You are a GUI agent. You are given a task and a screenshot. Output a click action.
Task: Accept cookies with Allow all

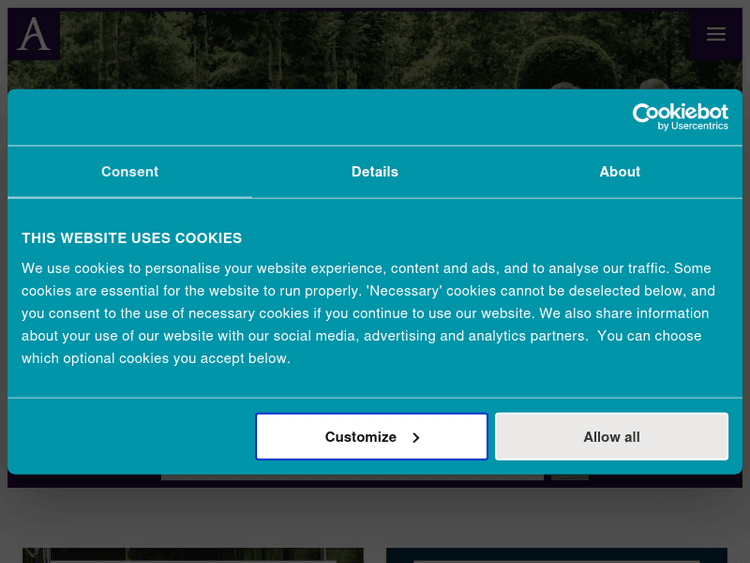point(611,437)
